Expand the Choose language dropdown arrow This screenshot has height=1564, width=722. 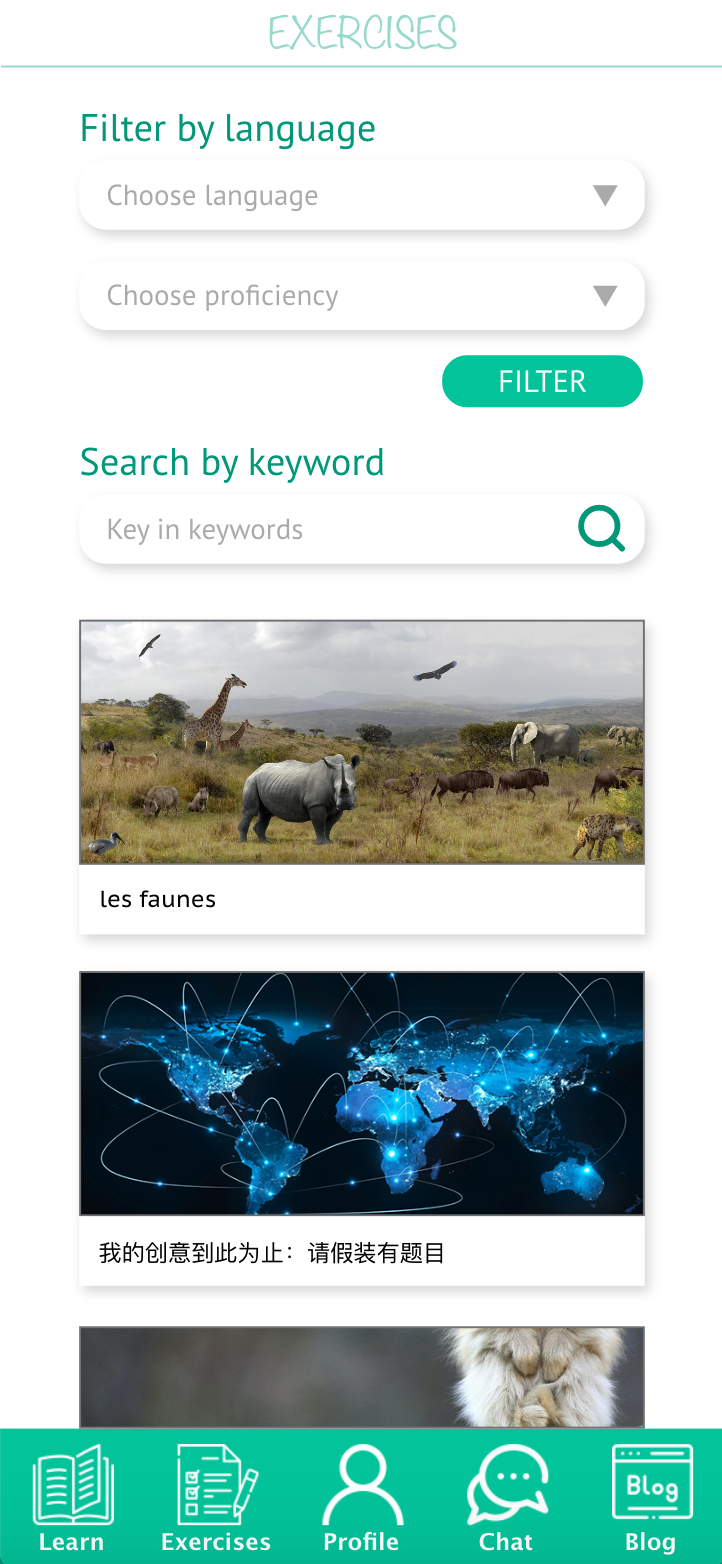pyautogui.click(x=605, y=195)
